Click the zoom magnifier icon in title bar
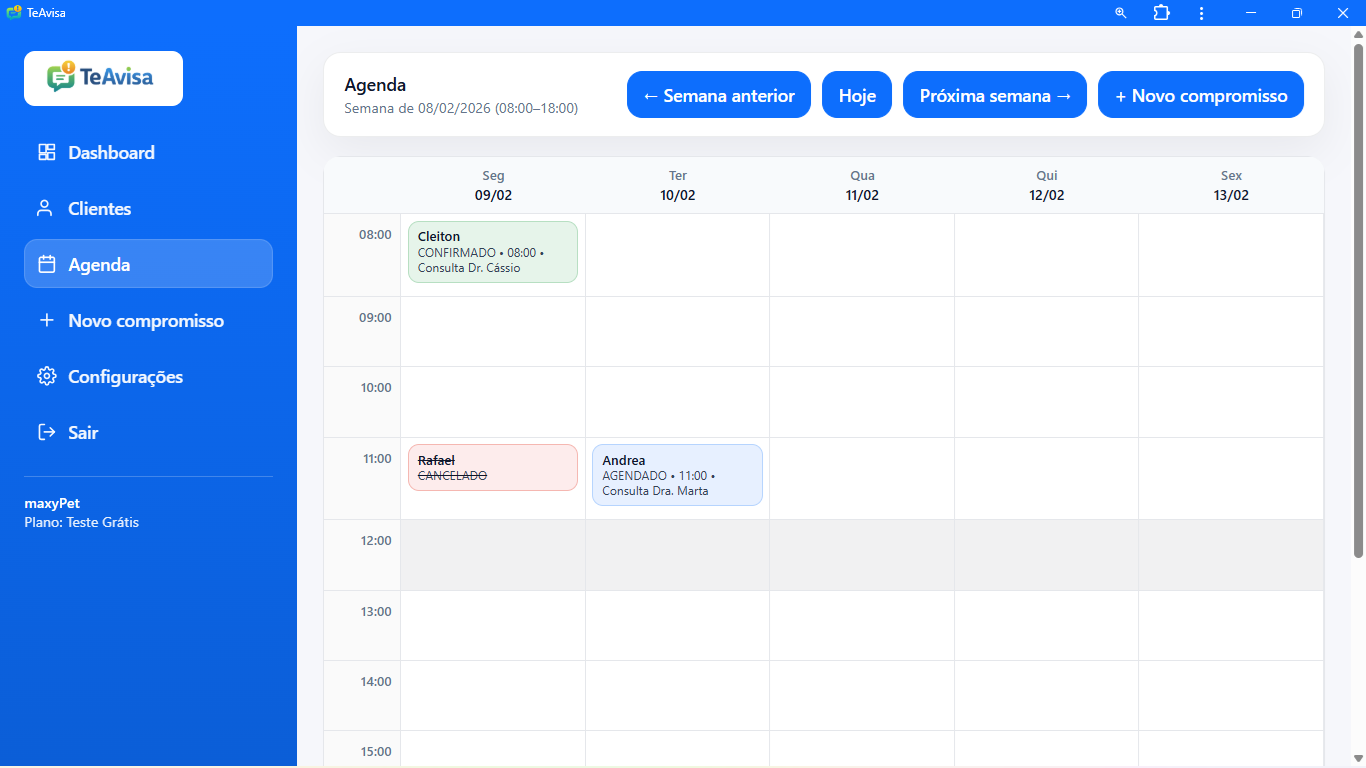The height and width of the screenshot is (768, 1366). [1121, 13]
